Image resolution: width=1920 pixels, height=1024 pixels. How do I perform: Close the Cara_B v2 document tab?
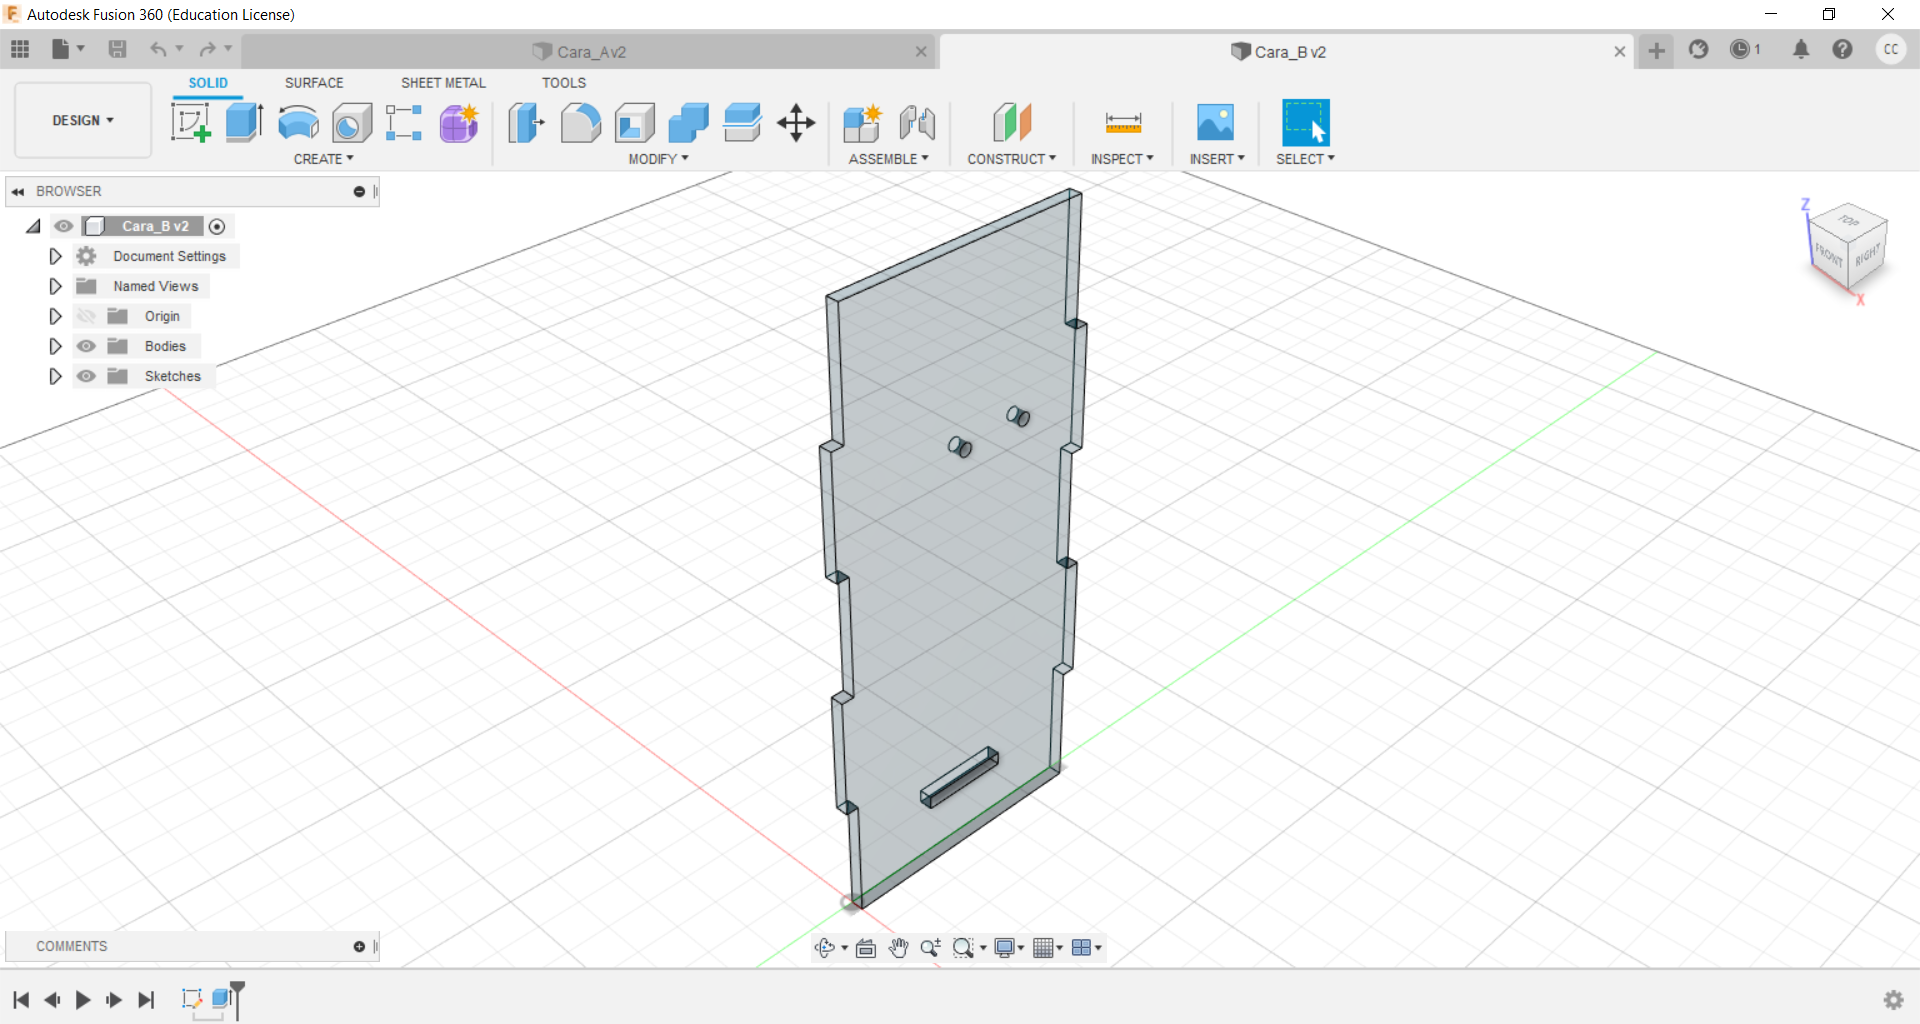[1619, 52]
